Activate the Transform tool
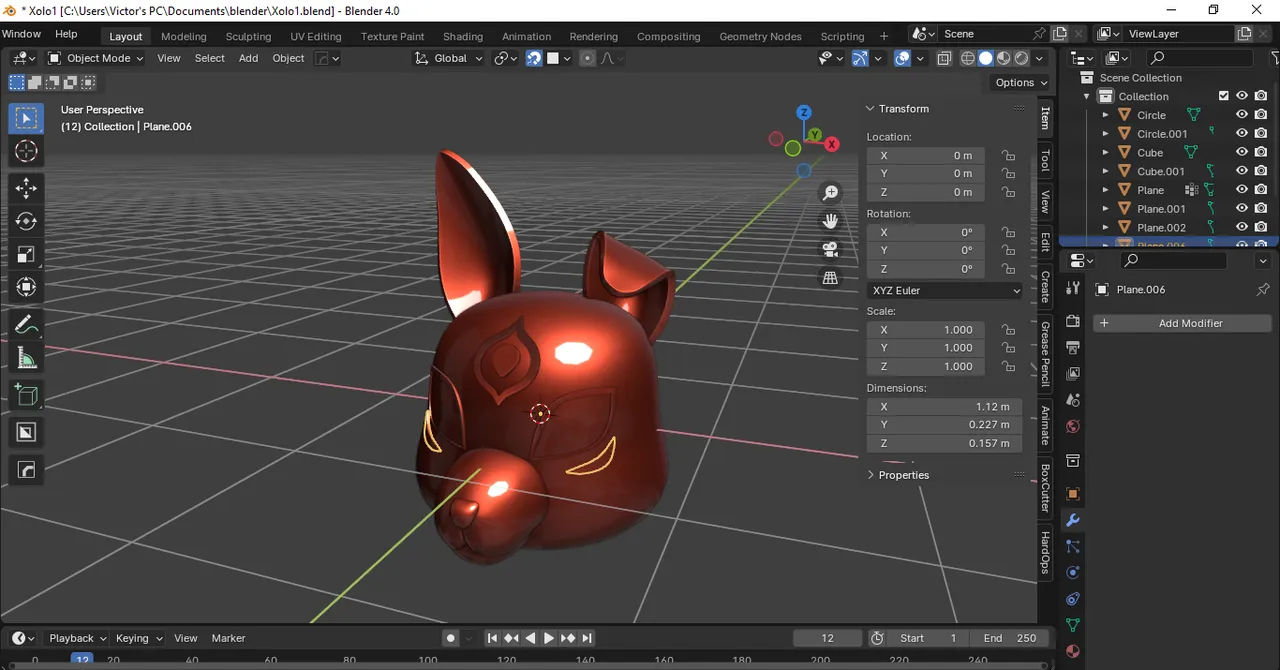 (x=26, y=287)
